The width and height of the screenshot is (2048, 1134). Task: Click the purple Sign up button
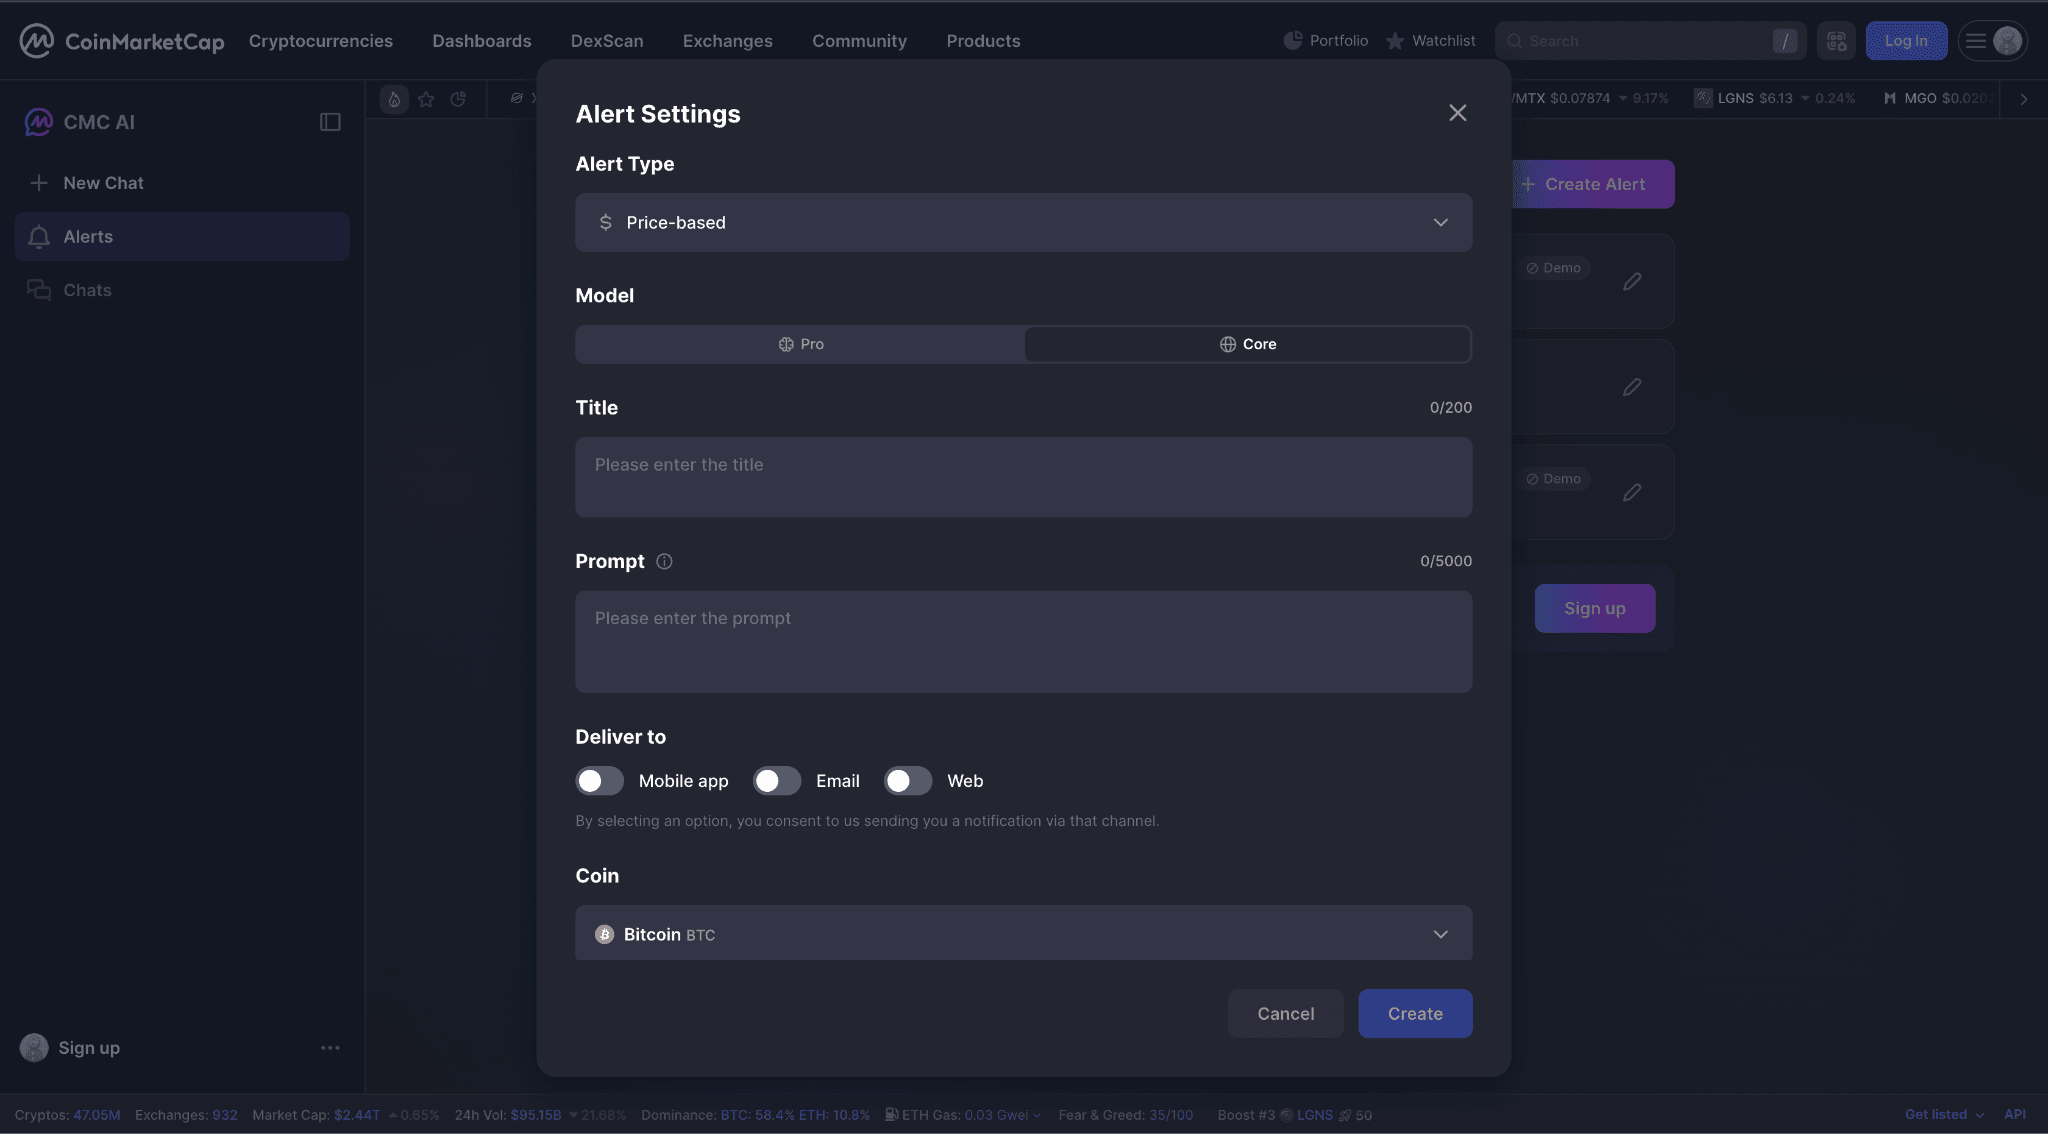(1595, 608)
